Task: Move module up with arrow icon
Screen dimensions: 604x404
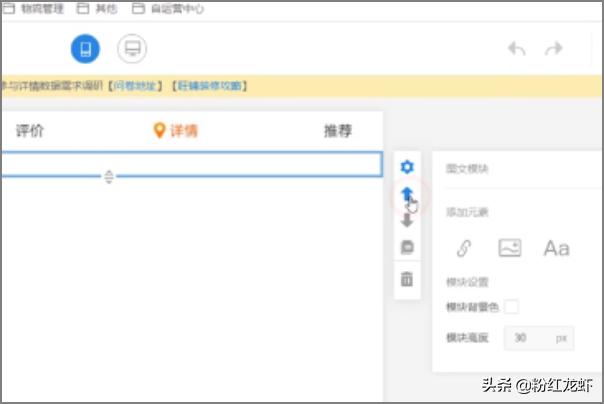Action: click(407, 195)
